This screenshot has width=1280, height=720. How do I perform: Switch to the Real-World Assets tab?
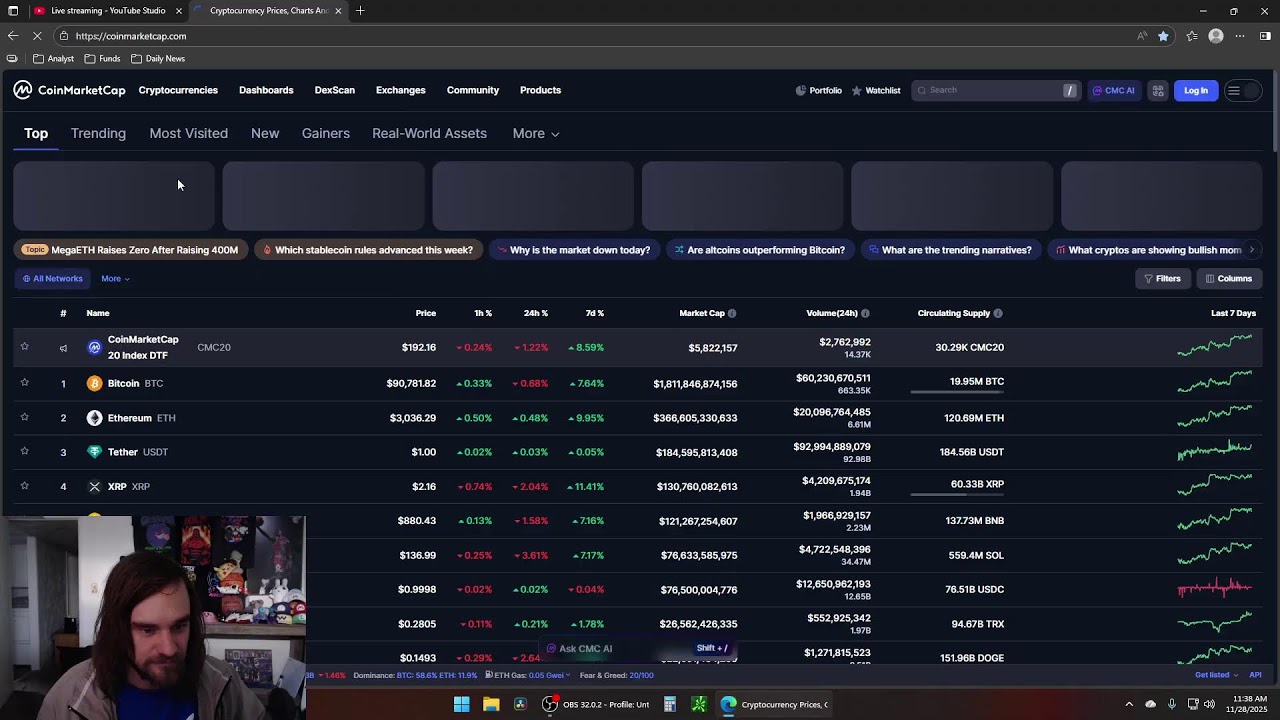point(429,133)
